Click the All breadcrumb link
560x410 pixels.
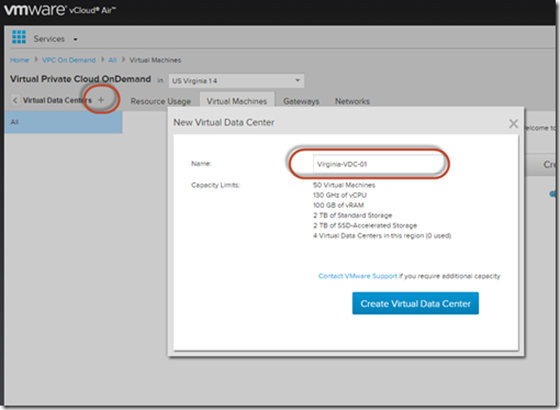point(112,60)
